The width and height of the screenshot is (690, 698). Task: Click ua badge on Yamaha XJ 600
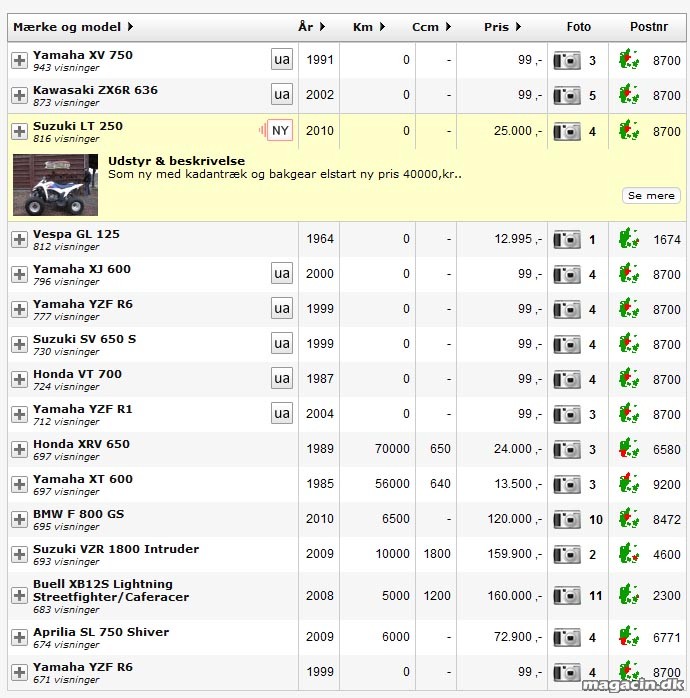pos(282,273)
